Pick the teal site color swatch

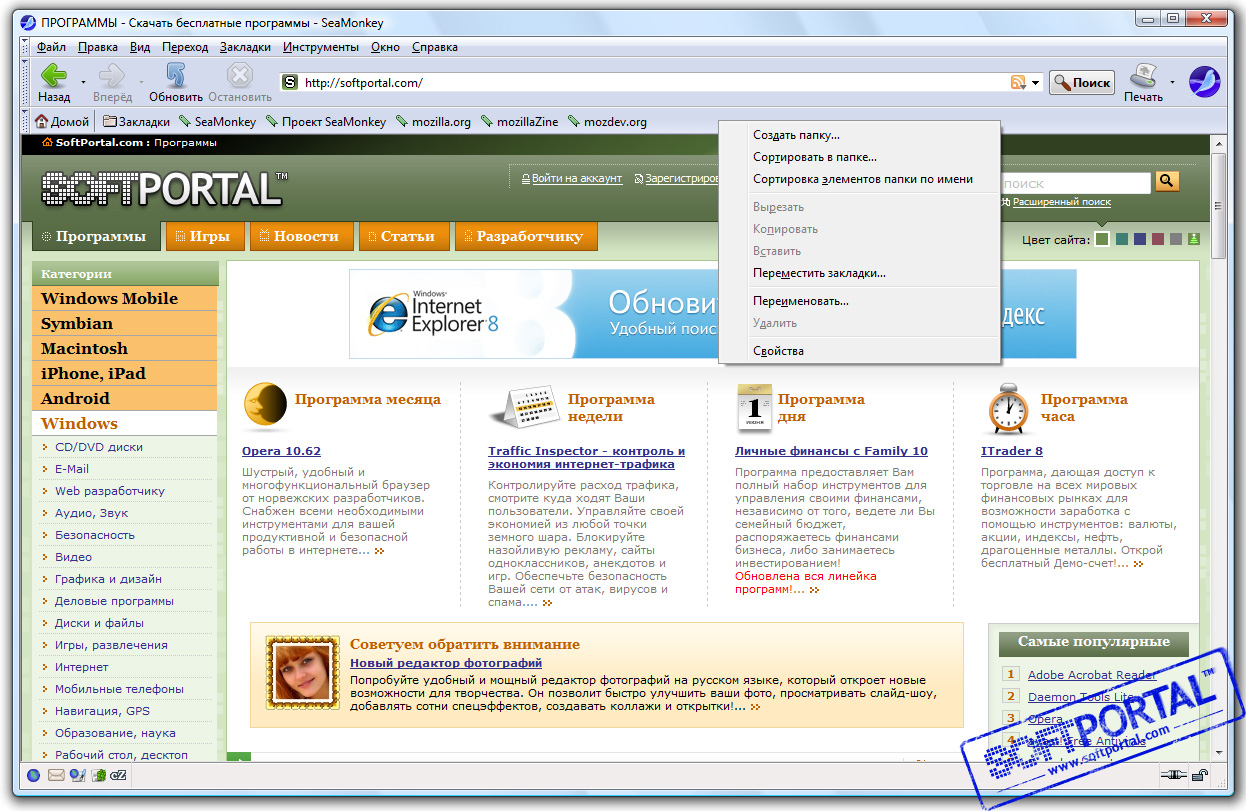point(1122,239)
